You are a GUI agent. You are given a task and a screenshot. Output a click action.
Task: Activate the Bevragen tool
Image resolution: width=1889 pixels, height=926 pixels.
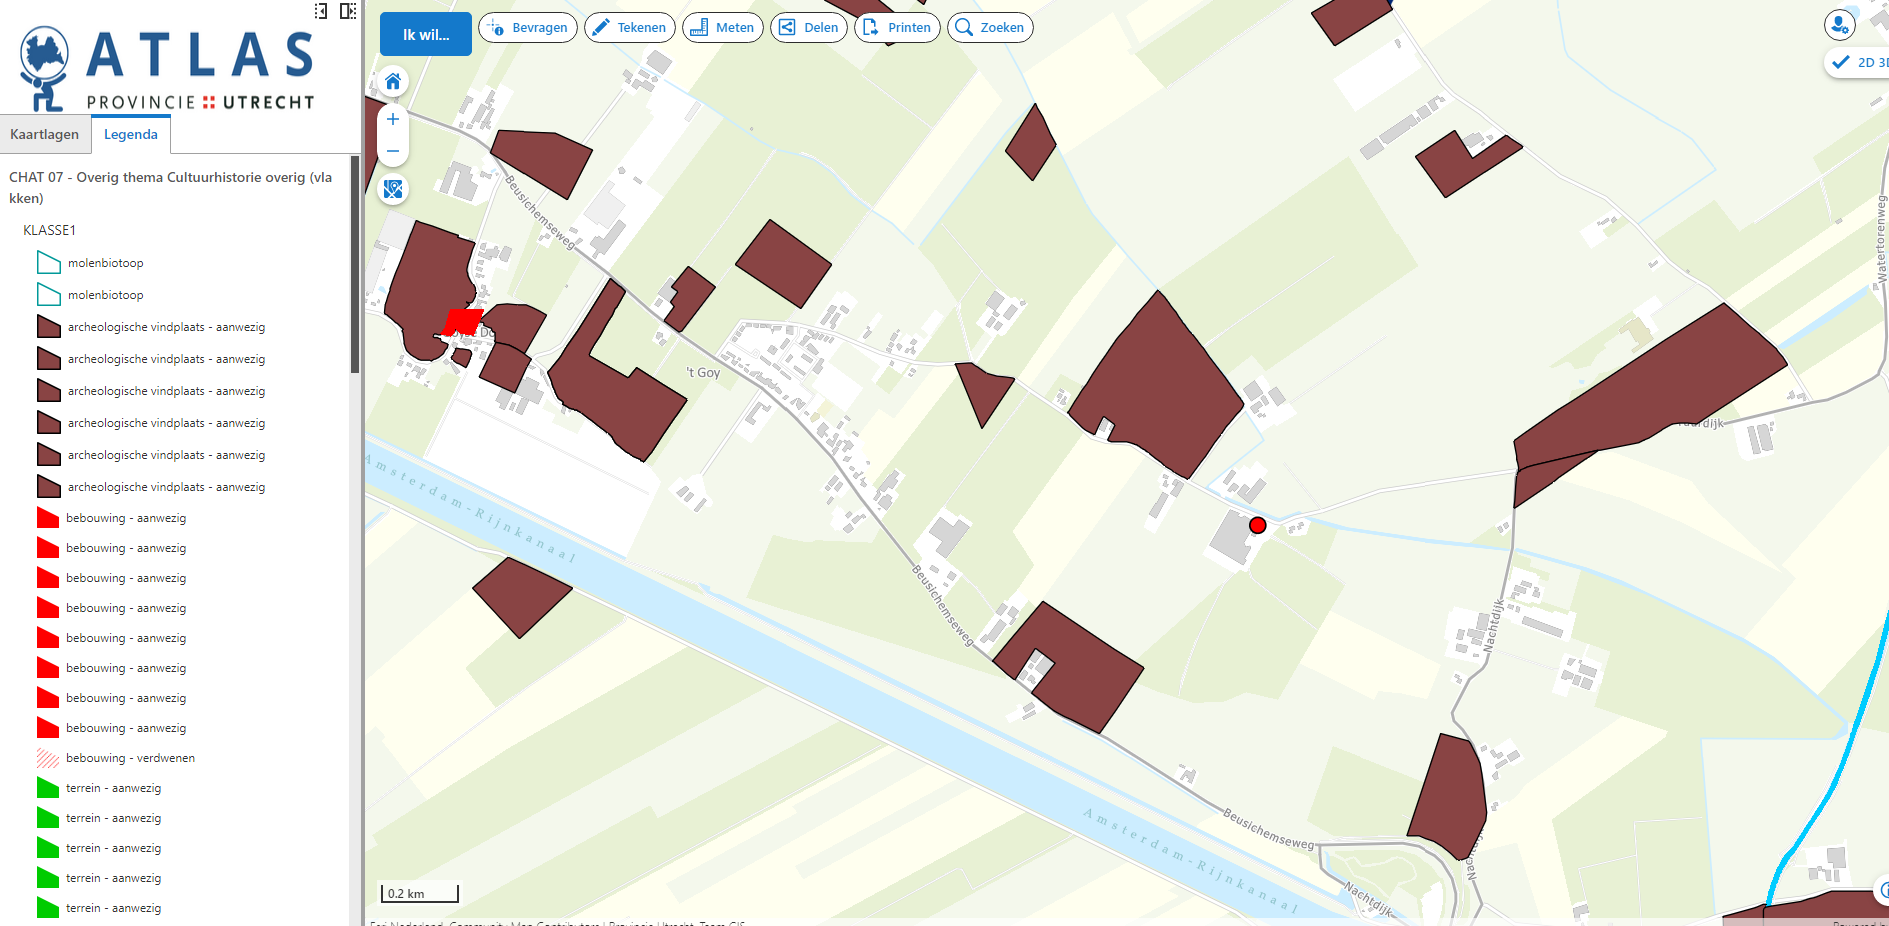(x=528, y=28)
